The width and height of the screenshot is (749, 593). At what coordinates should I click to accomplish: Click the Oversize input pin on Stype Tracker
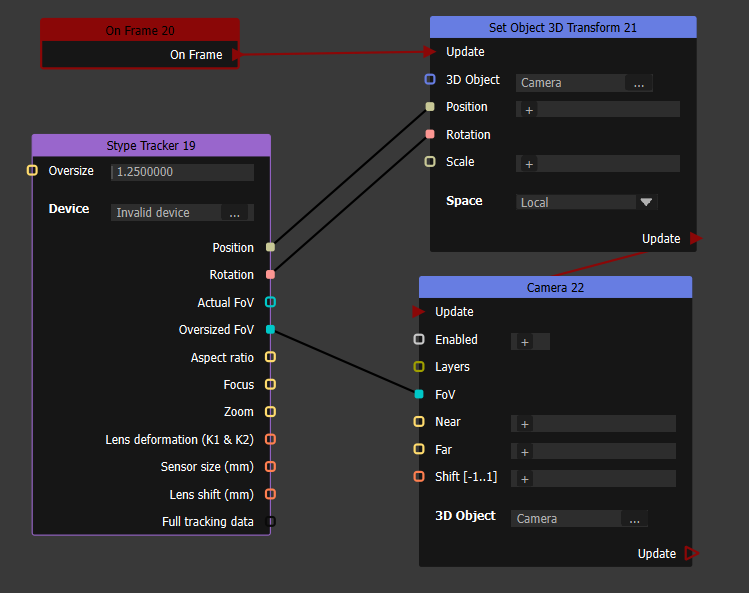(32, 171)
